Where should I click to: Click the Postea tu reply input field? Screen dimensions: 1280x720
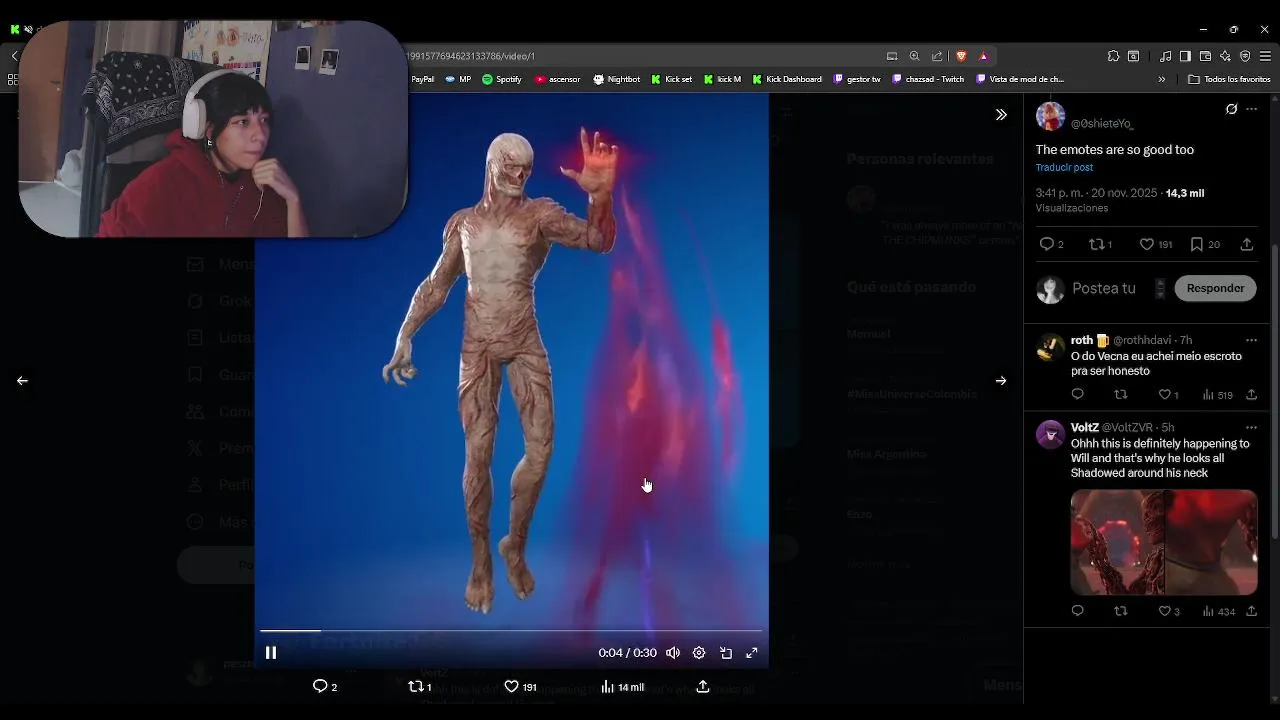point(1104,288)
